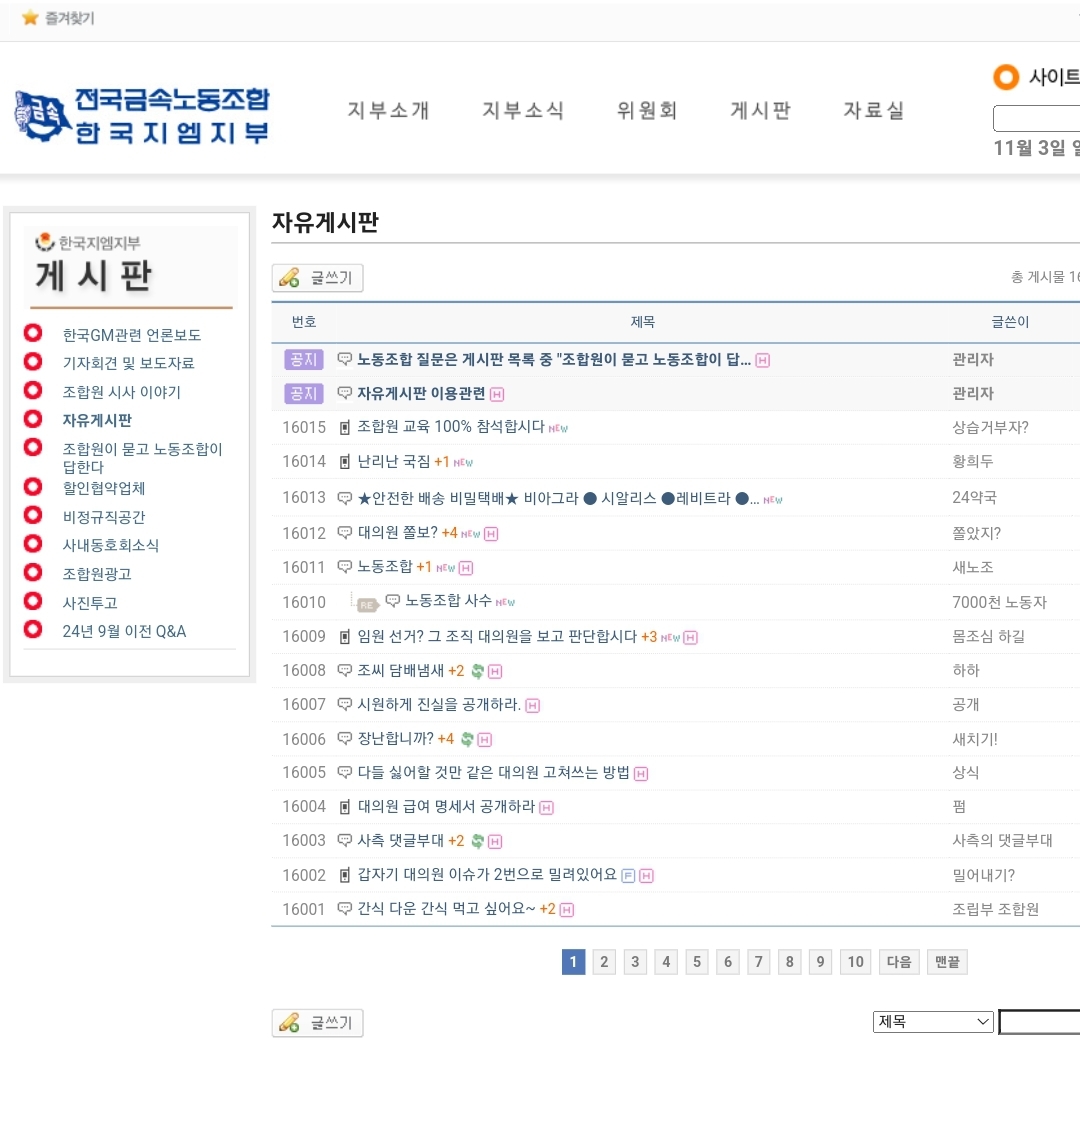
Task: Open 할인협약업체 in the sidebar
Action: point(104,488)
